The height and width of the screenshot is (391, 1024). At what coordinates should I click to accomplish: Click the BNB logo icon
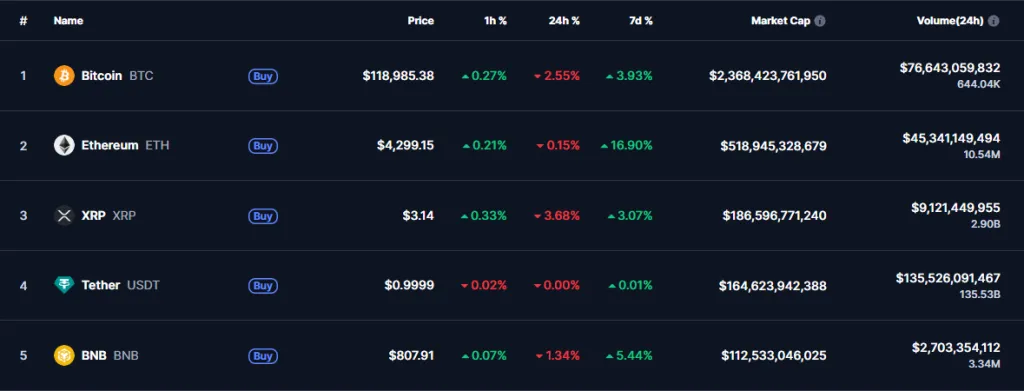click(64, 356)
